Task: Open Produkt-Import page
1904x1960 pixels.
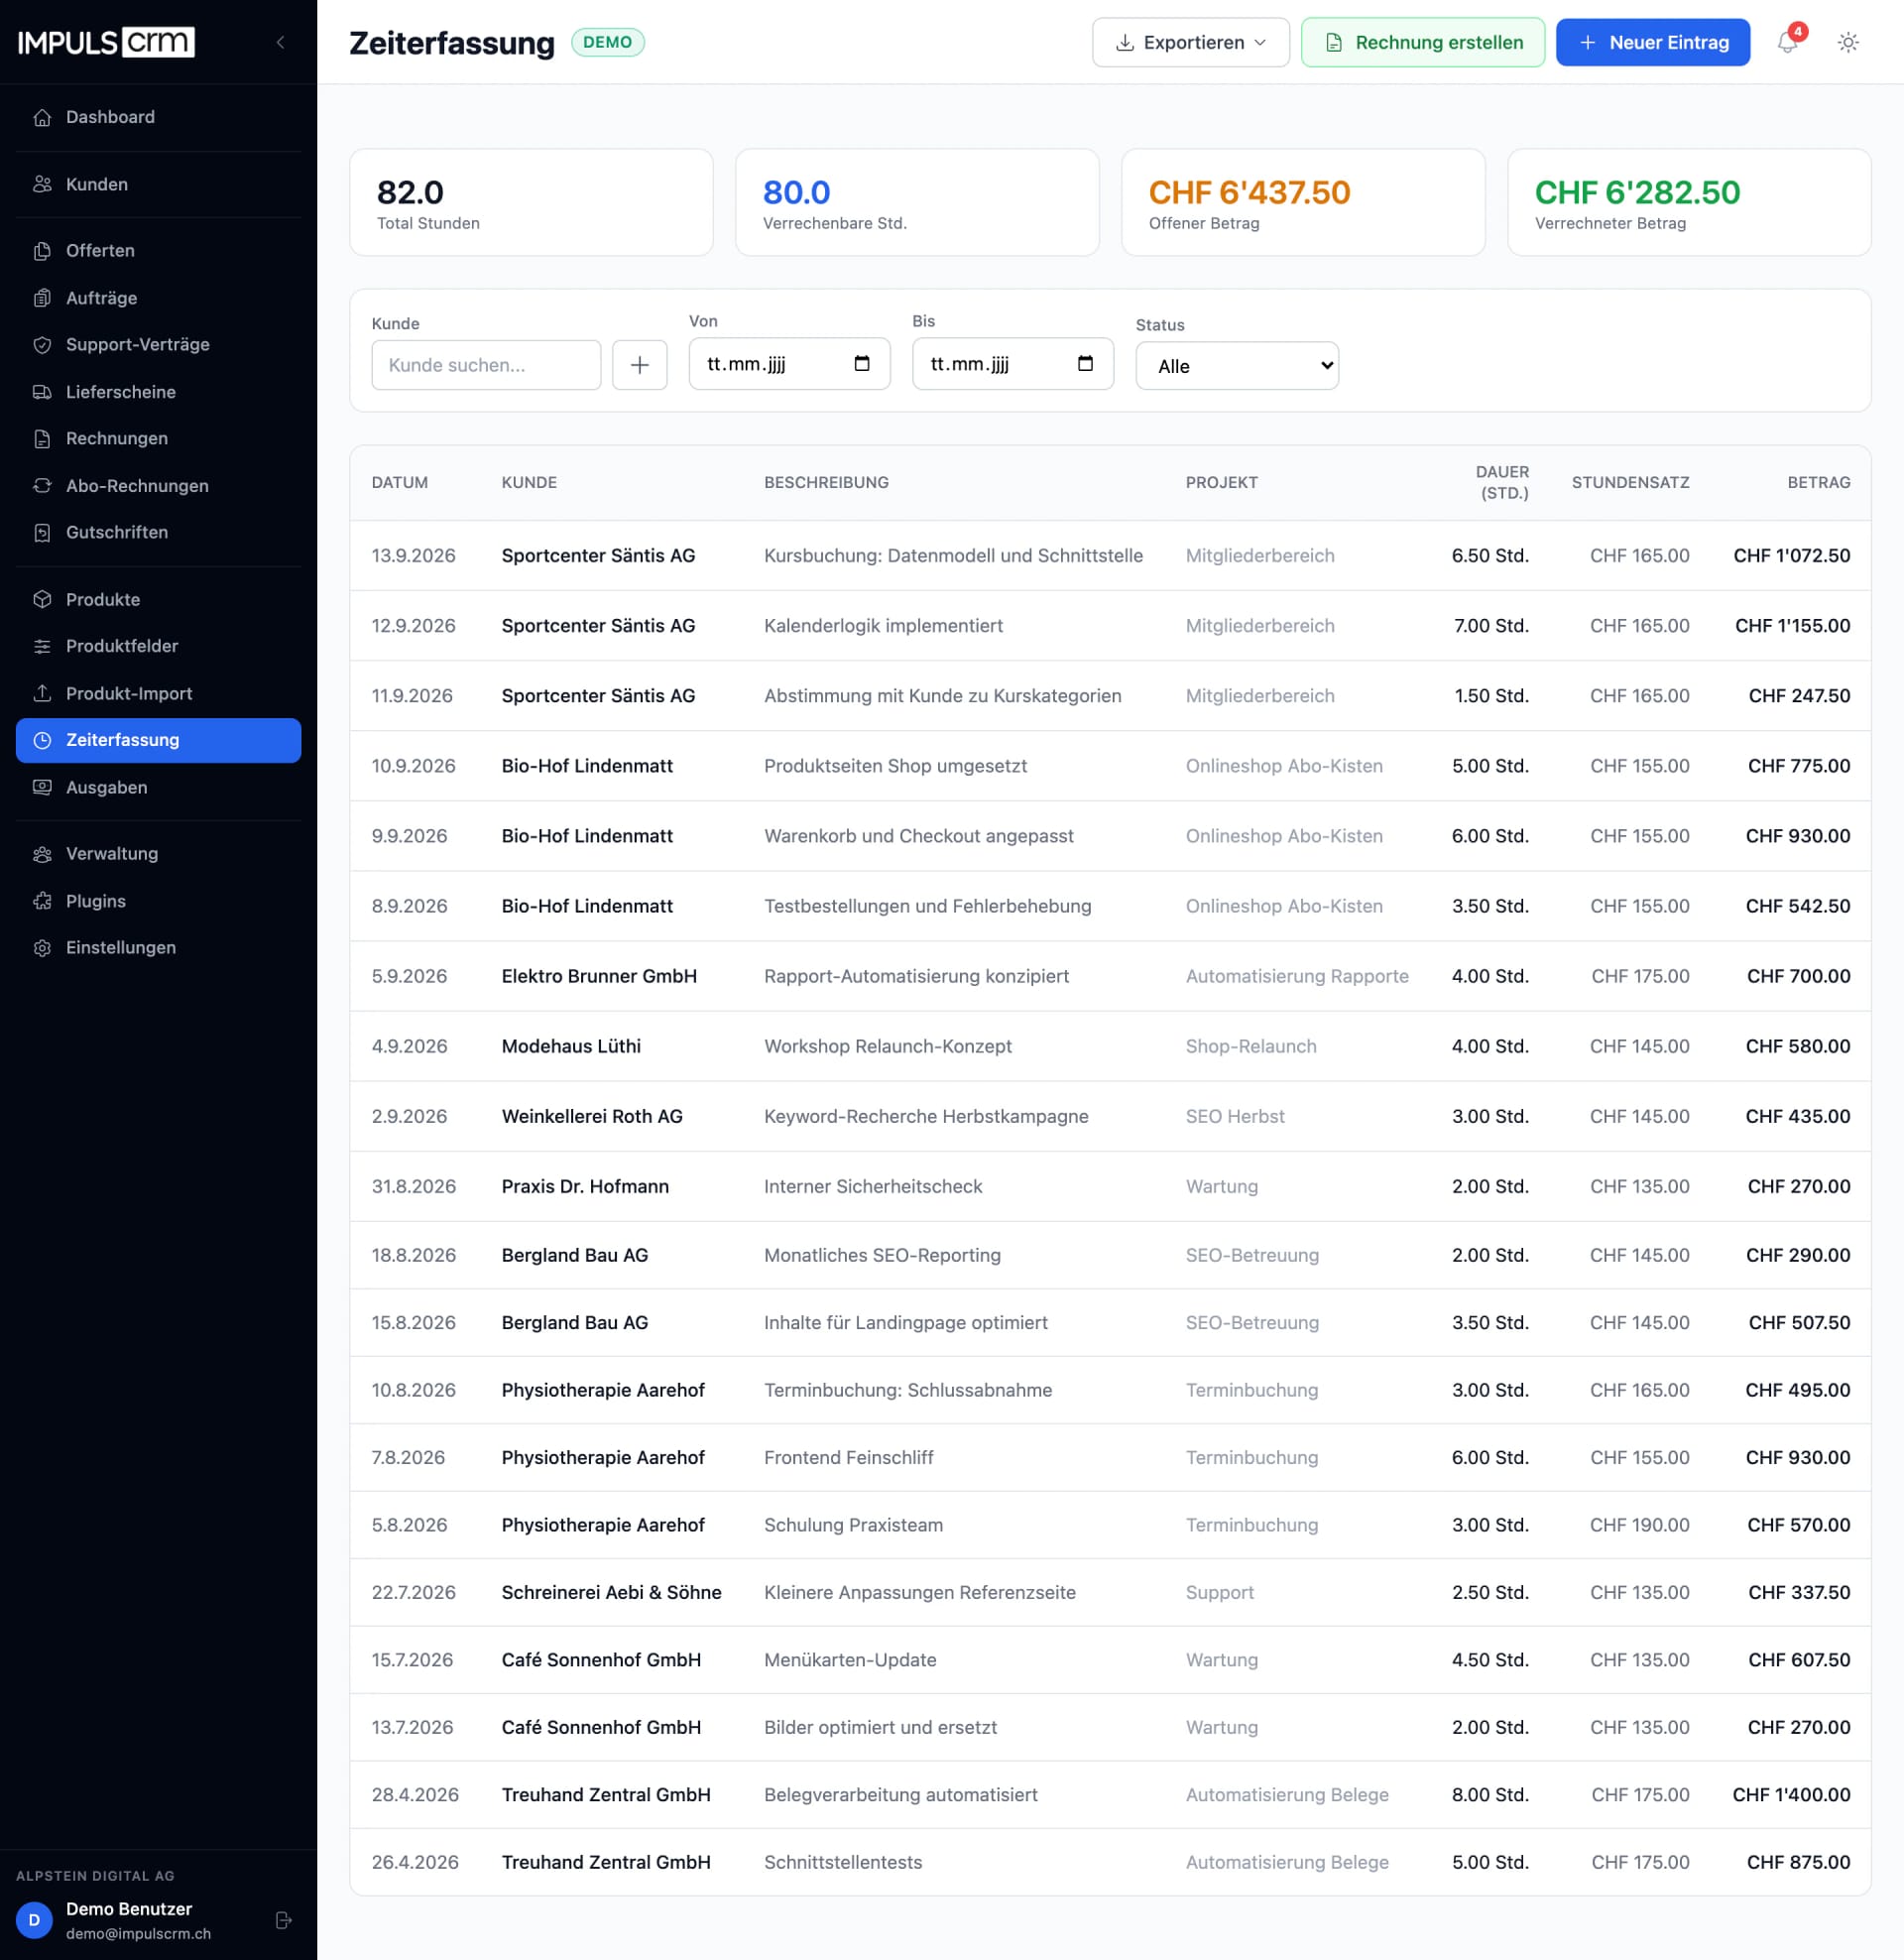Action: (158, 694)
